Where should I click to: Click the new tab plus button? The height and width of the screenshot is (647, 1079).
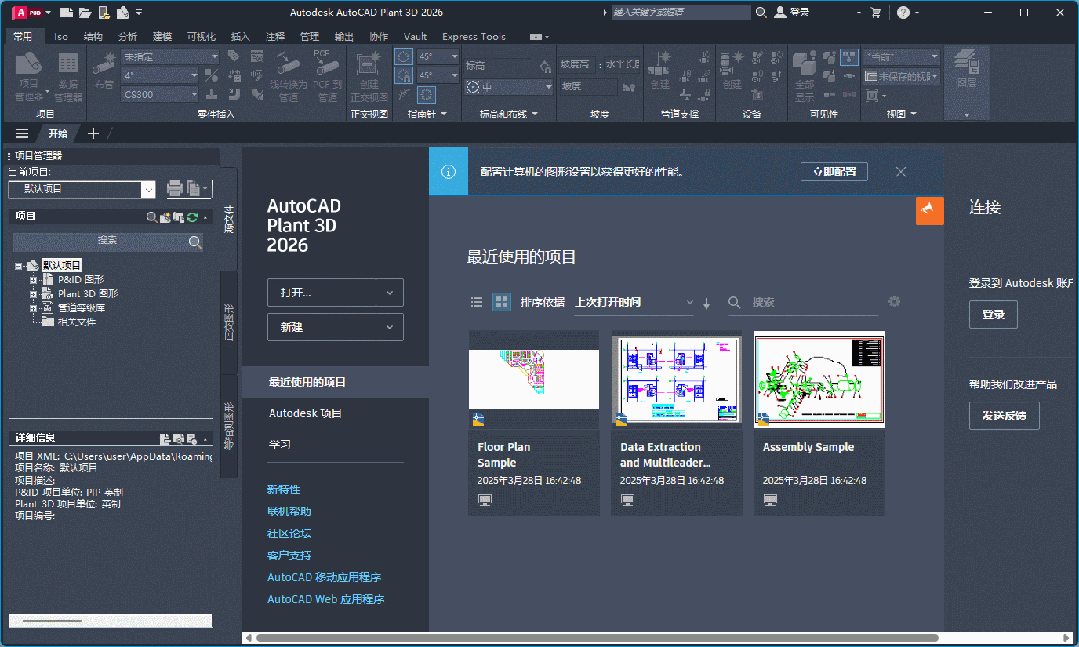[93, 134]
